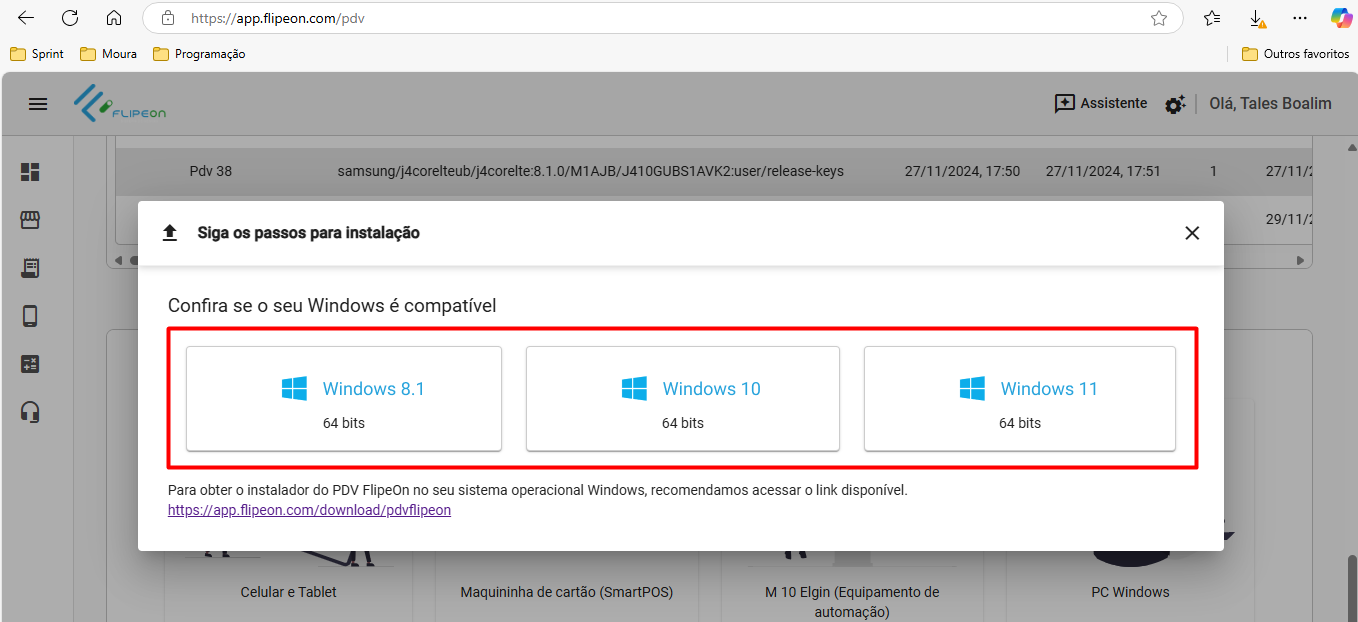This screenshot has height=622, width=1358.
Task: Select the Windows 11 64 bits card
Action: (1020, 399)
